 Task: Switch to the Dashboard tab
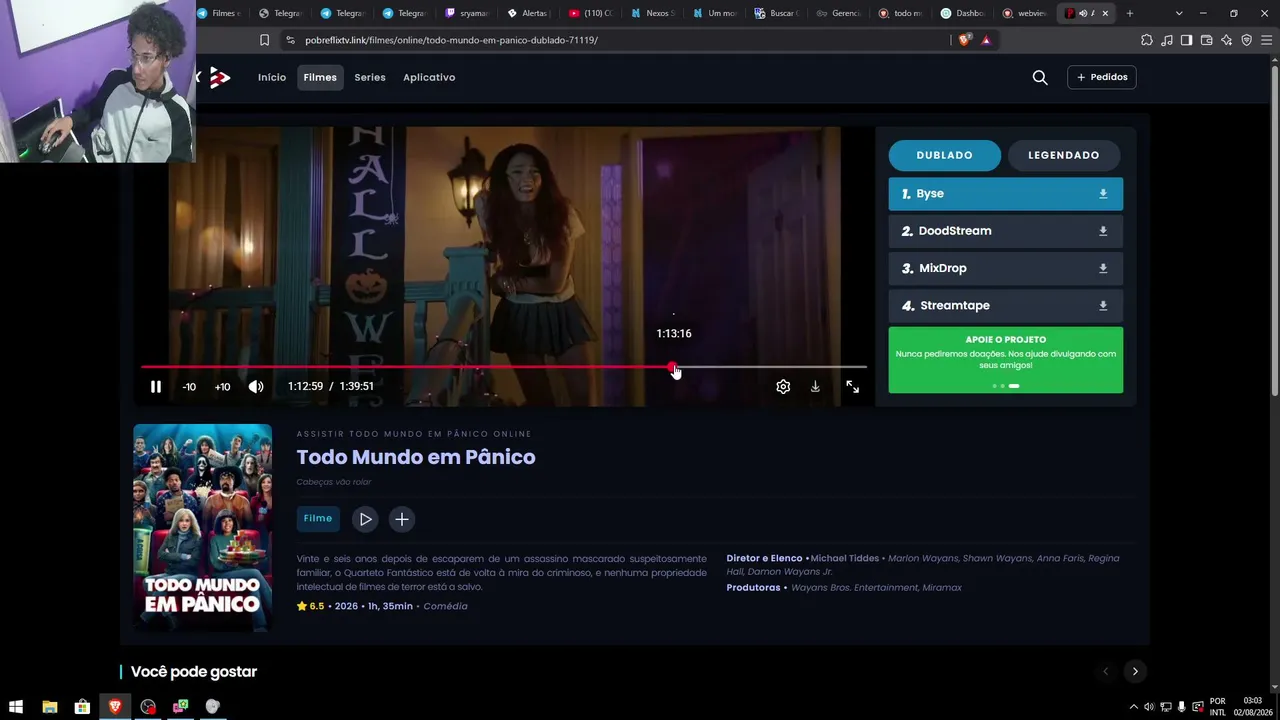[x=965, y=13]
